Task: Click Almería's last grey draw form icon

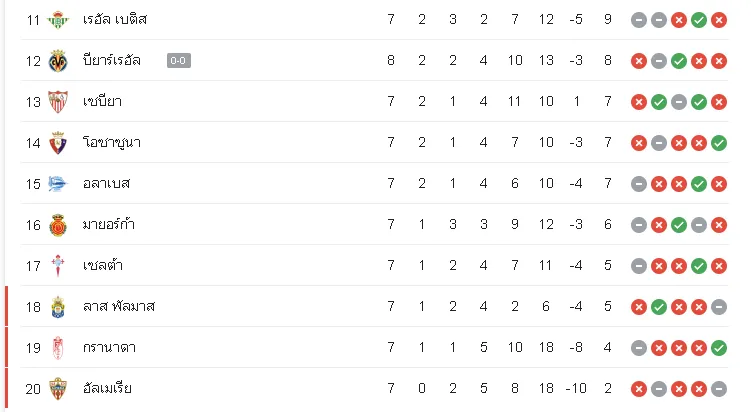Action: click(719, 389)
